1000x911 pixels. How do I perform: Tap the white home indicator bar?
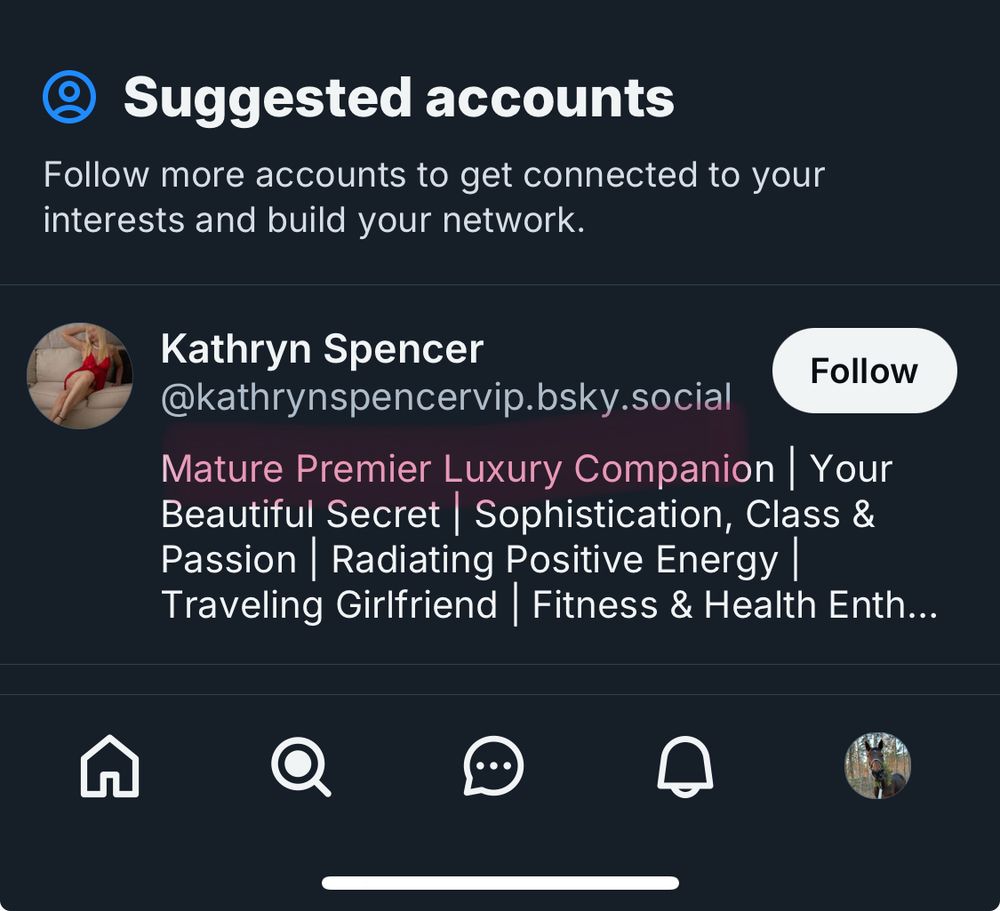tap(500, 883)
